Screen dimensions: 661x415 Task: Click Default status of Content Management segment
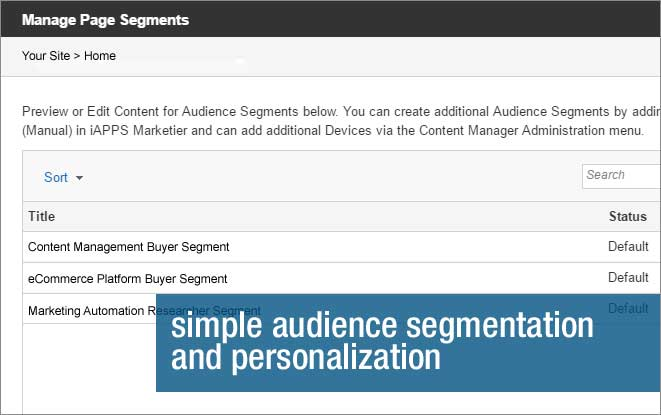click(628, 246)
